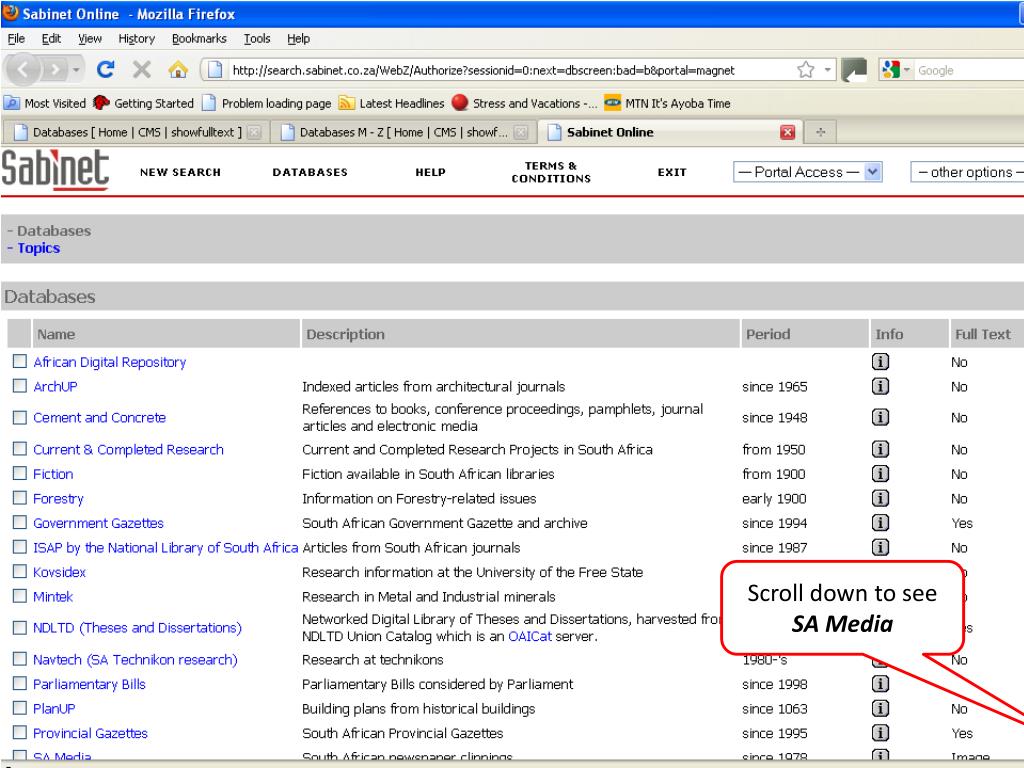This screenshot has width=1024, height=768.
Task: Show info for Cement and Concrete
Action: click(x=880, y=417)
